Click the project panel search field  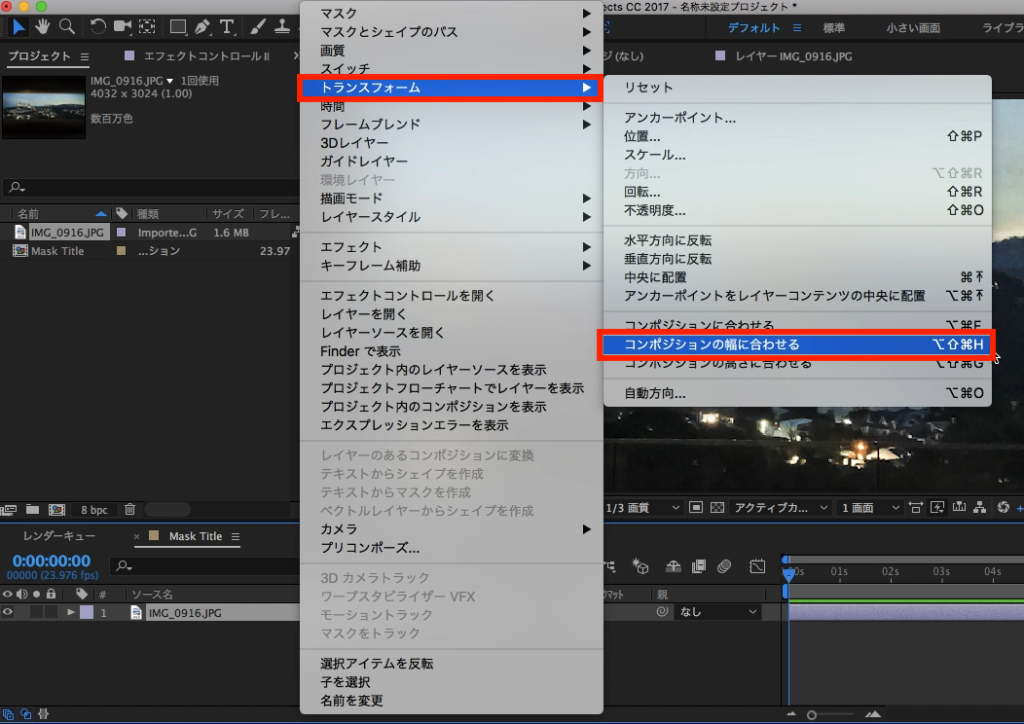click(x=150, y=187)
